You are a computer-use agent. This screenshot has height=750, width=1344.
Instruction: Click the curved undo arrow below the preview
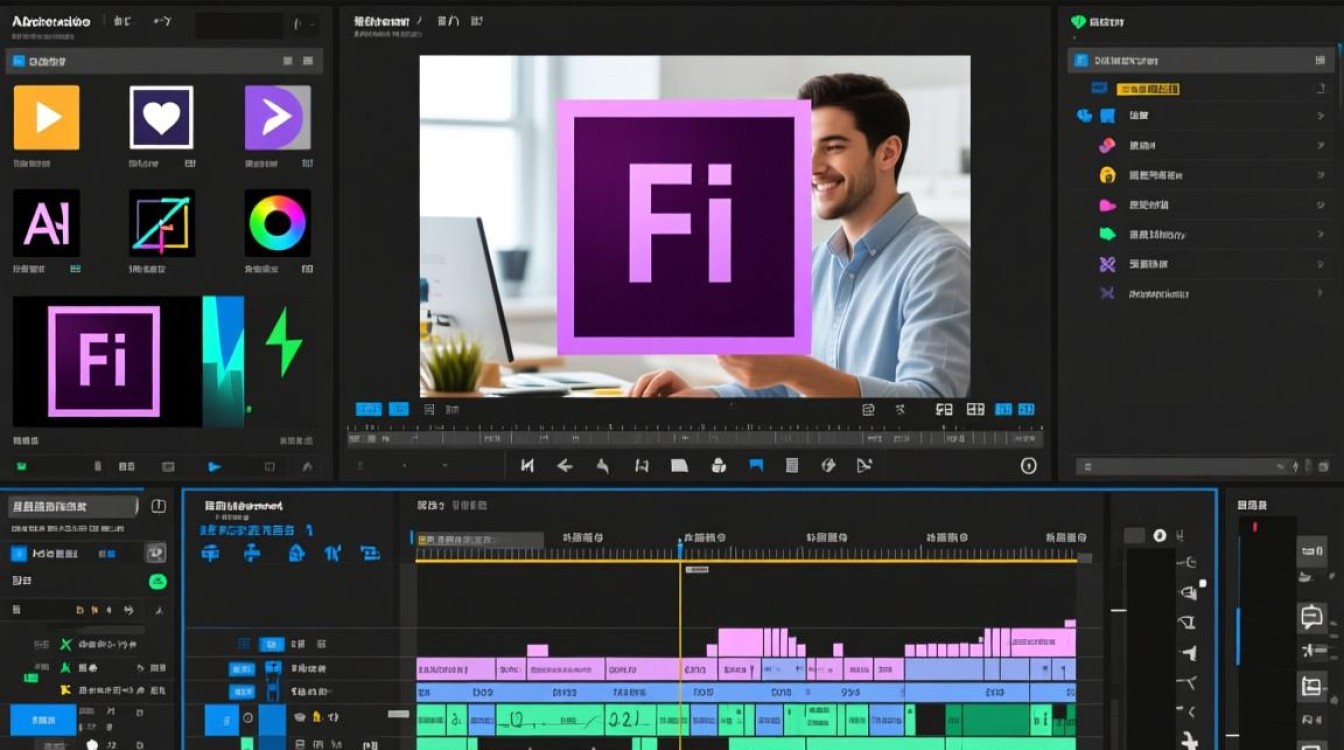[602, 465]
